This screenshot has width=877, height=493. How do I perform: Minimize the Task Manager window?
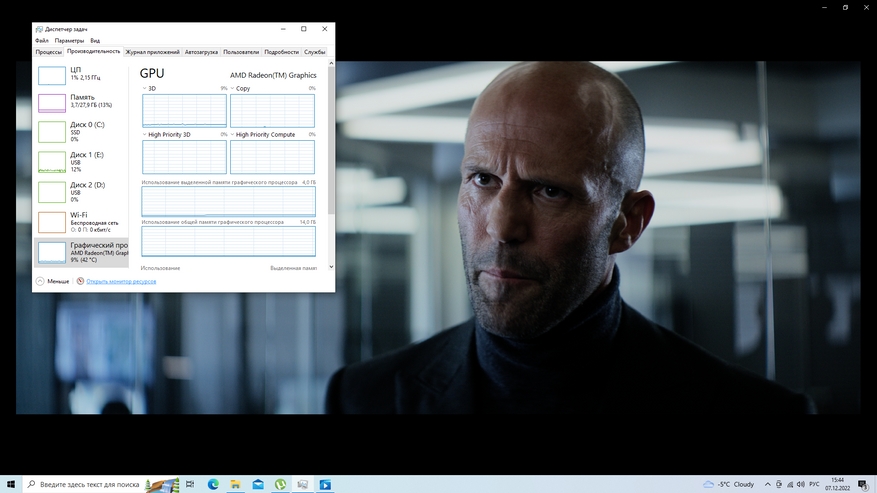[283, 29]
